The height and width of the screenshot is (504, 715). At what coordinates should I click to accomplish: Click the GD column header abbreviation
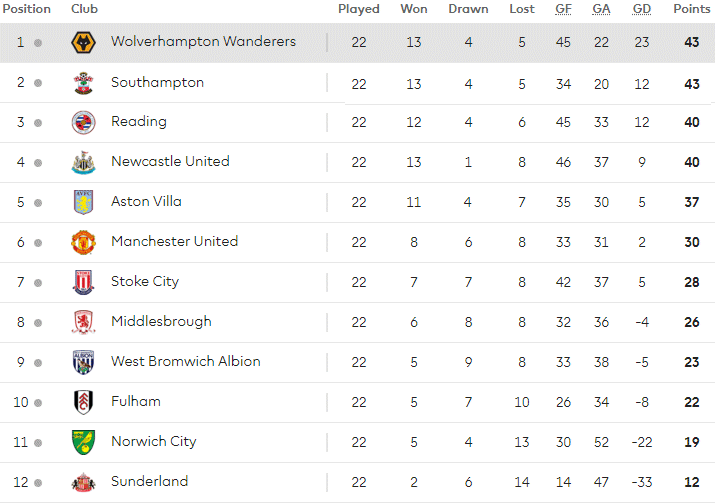642,9
